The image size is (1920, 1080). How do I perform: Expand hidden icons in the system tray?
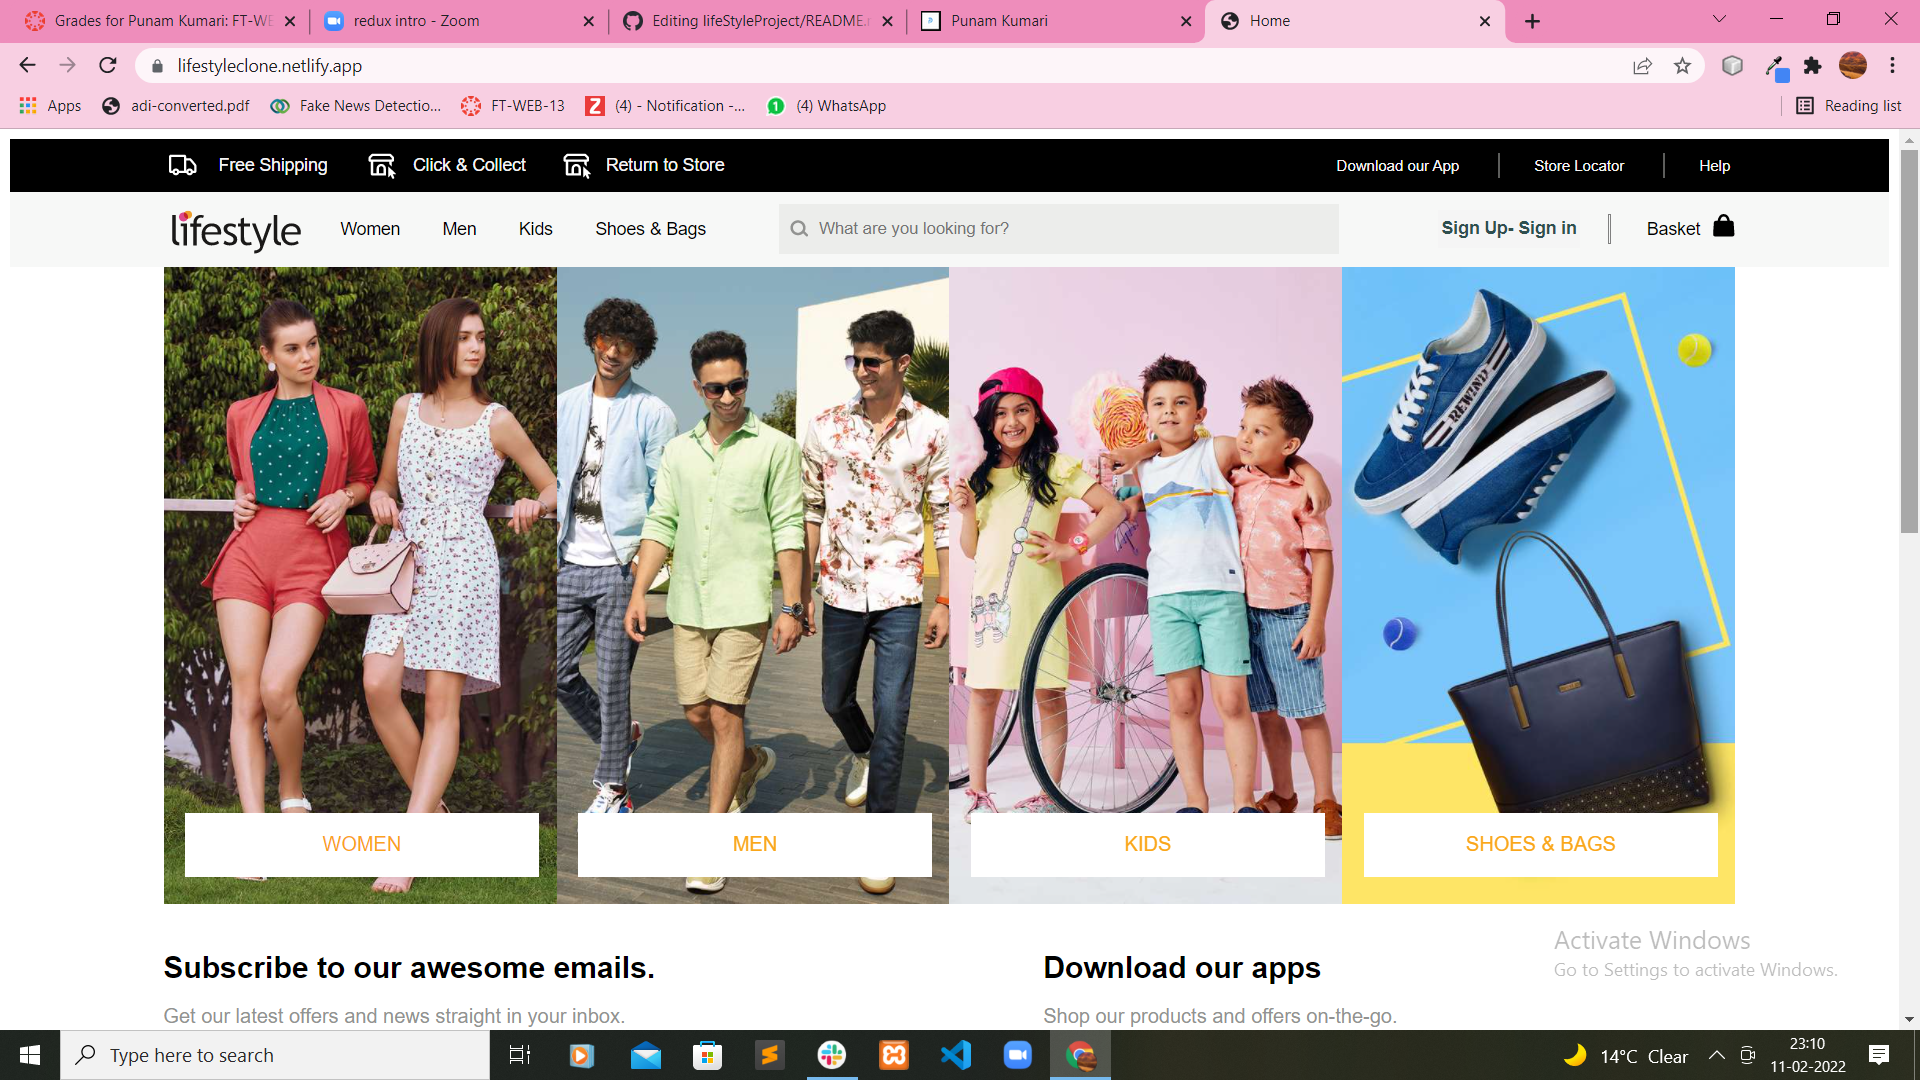click(x=1718, y=1055)
